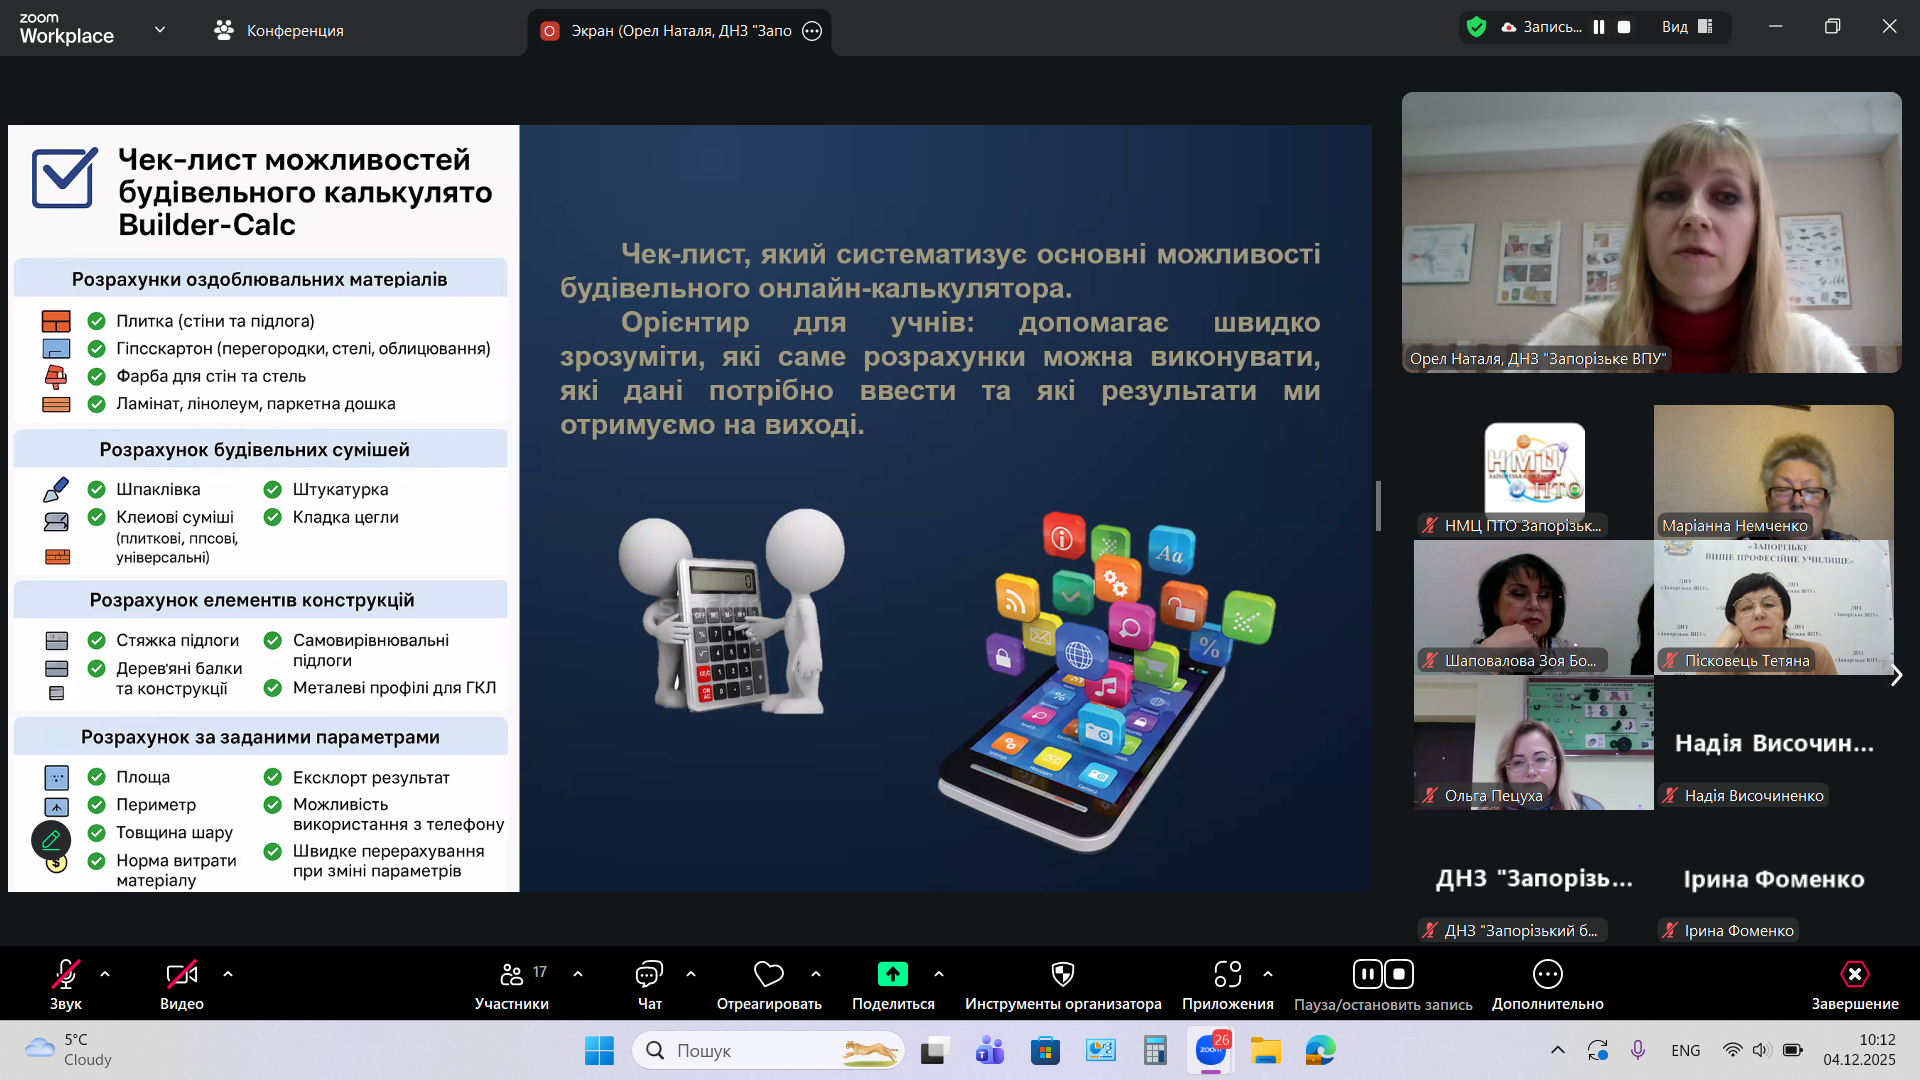
Task: Open the Вид view layout menu
Action: point(1688,27)
